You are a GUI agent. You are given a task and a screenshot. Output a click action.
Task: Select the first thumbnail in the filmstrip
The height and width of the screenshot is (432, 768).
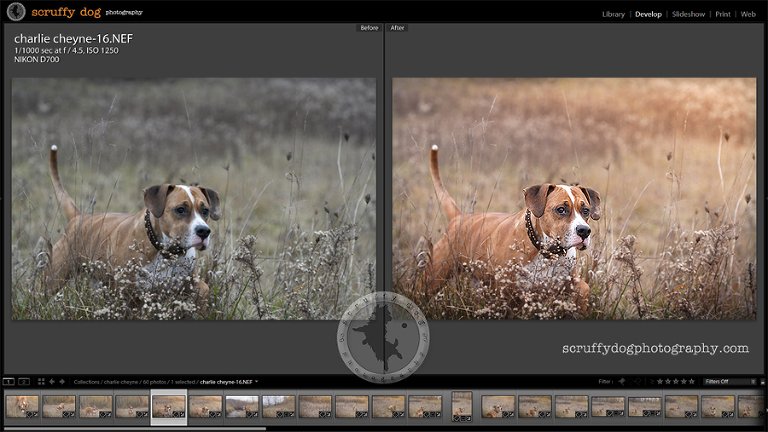(22, 405)
